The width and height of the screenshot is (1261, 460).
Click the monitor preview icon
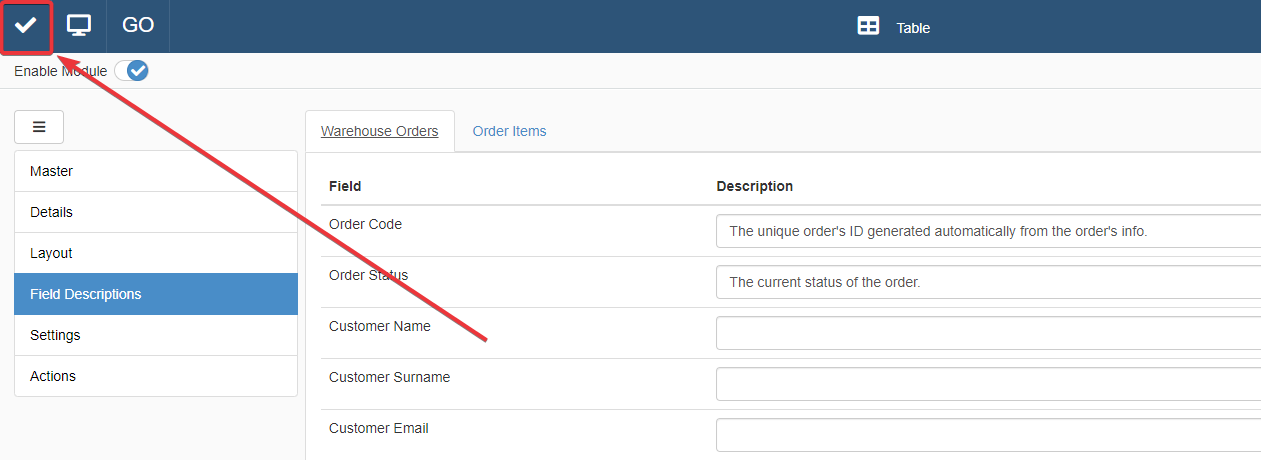coord(79,26)
